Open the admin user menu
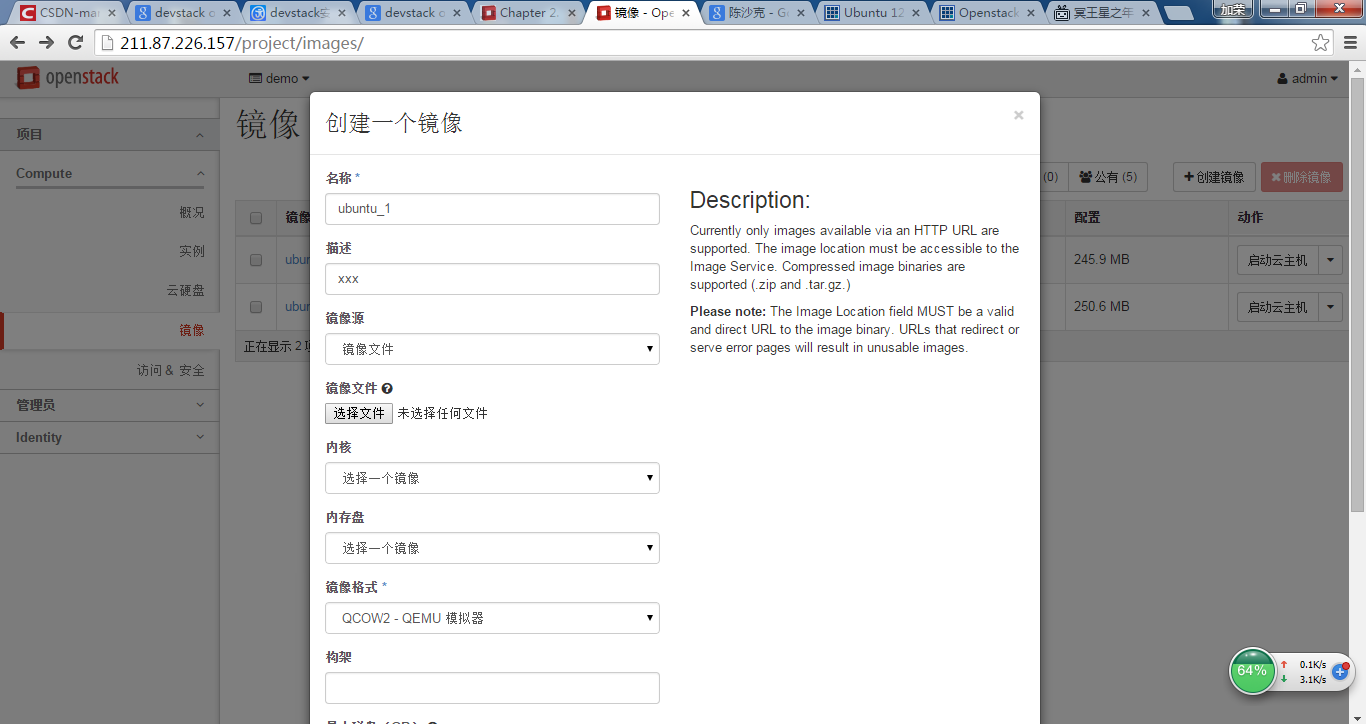This screenshot has height=724, width=1366. 1308,78
